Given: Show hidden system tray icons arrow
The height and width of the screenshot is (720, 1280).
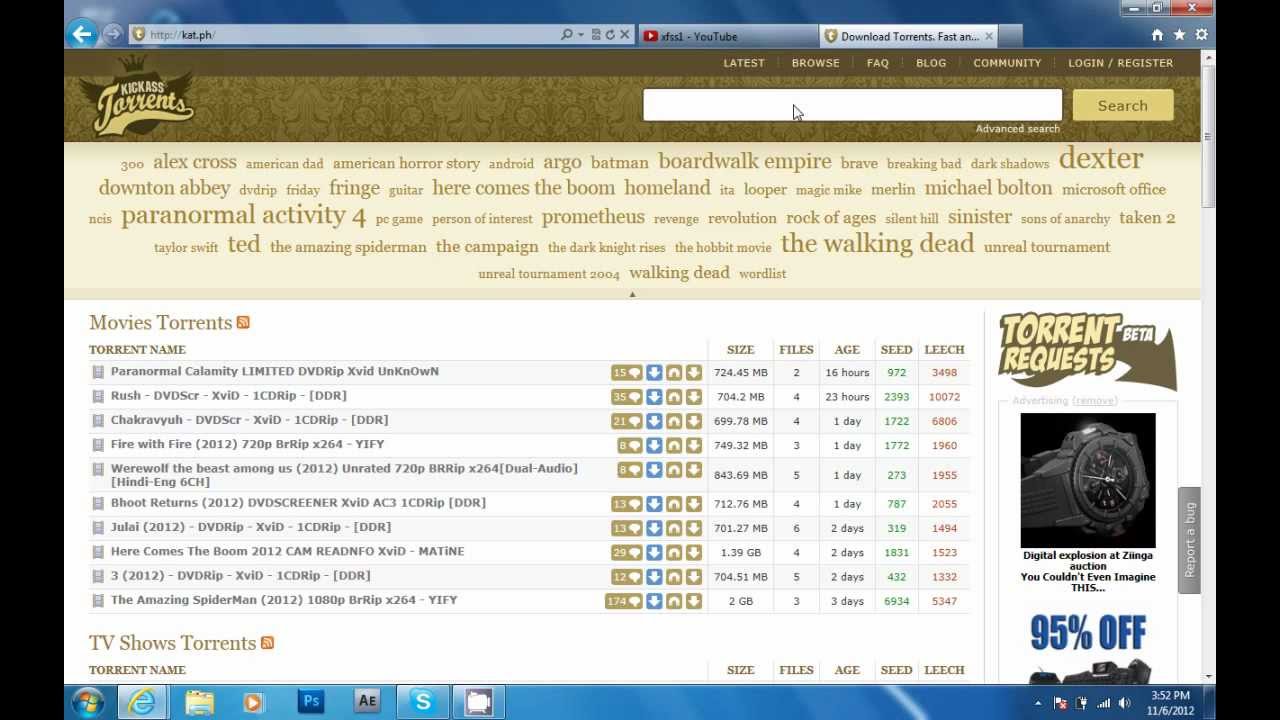Looking at the screenshot, I should pos(1037,703).
